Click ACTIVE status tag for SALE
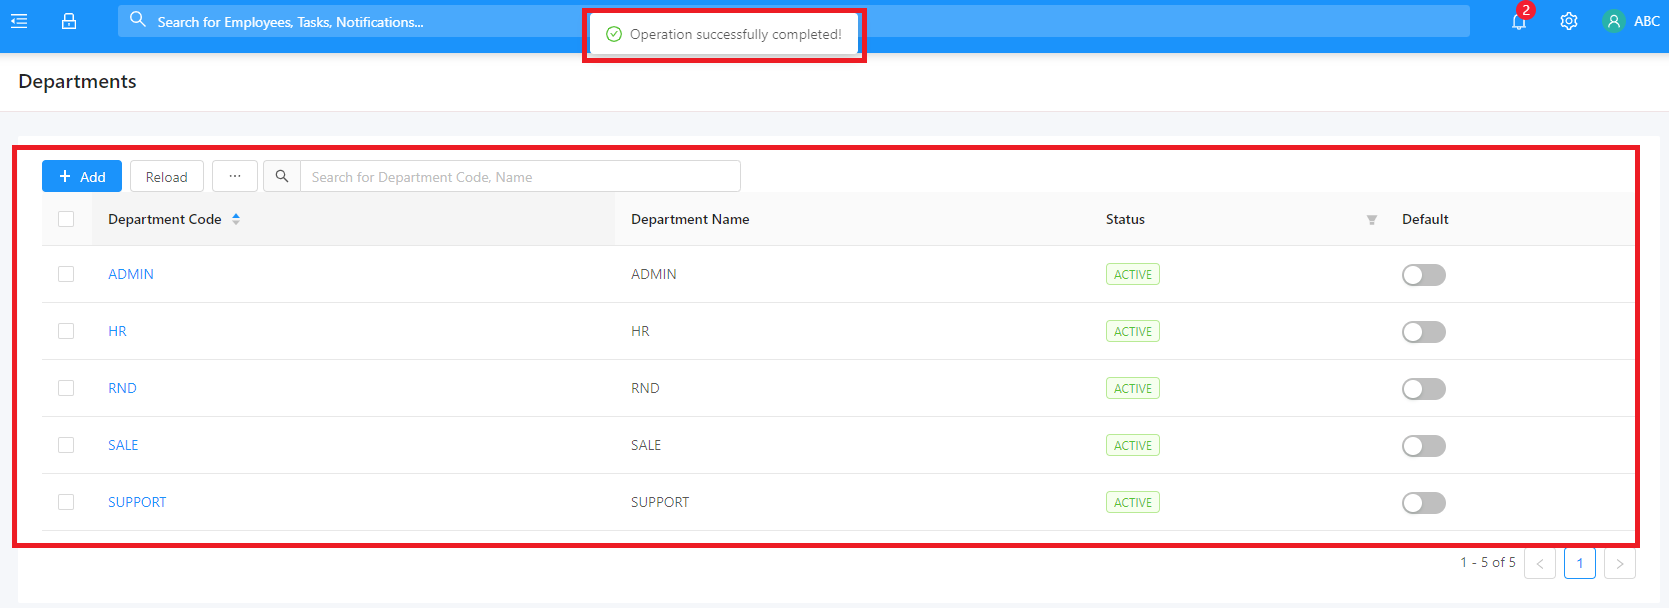The height and width of the screenshot is (608, 1669). pos(1133,446)
